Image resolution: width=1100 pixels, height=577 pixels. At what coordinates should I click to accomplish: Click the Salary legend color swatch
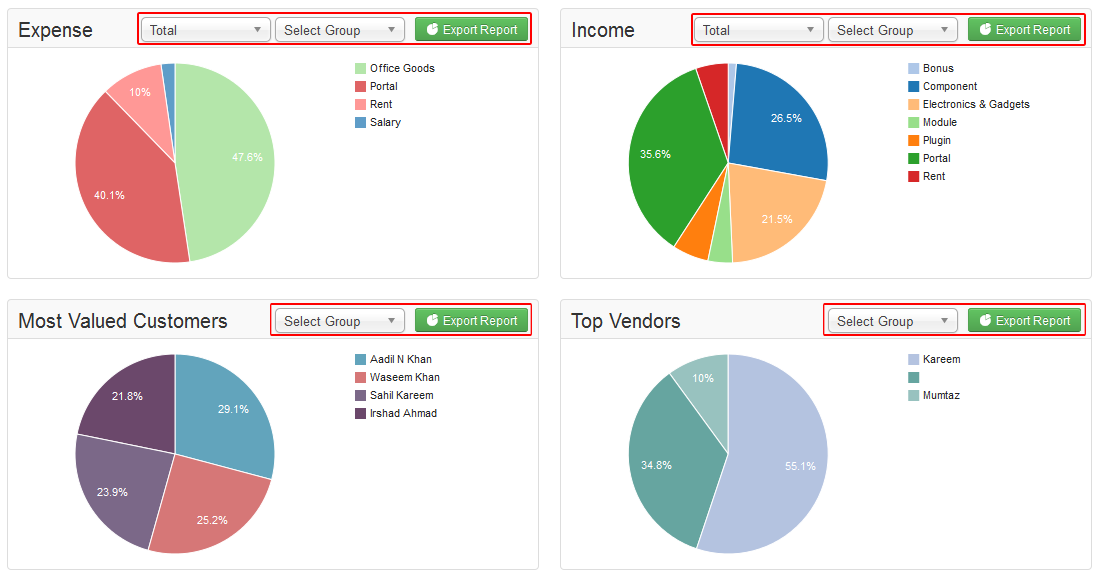361,122
